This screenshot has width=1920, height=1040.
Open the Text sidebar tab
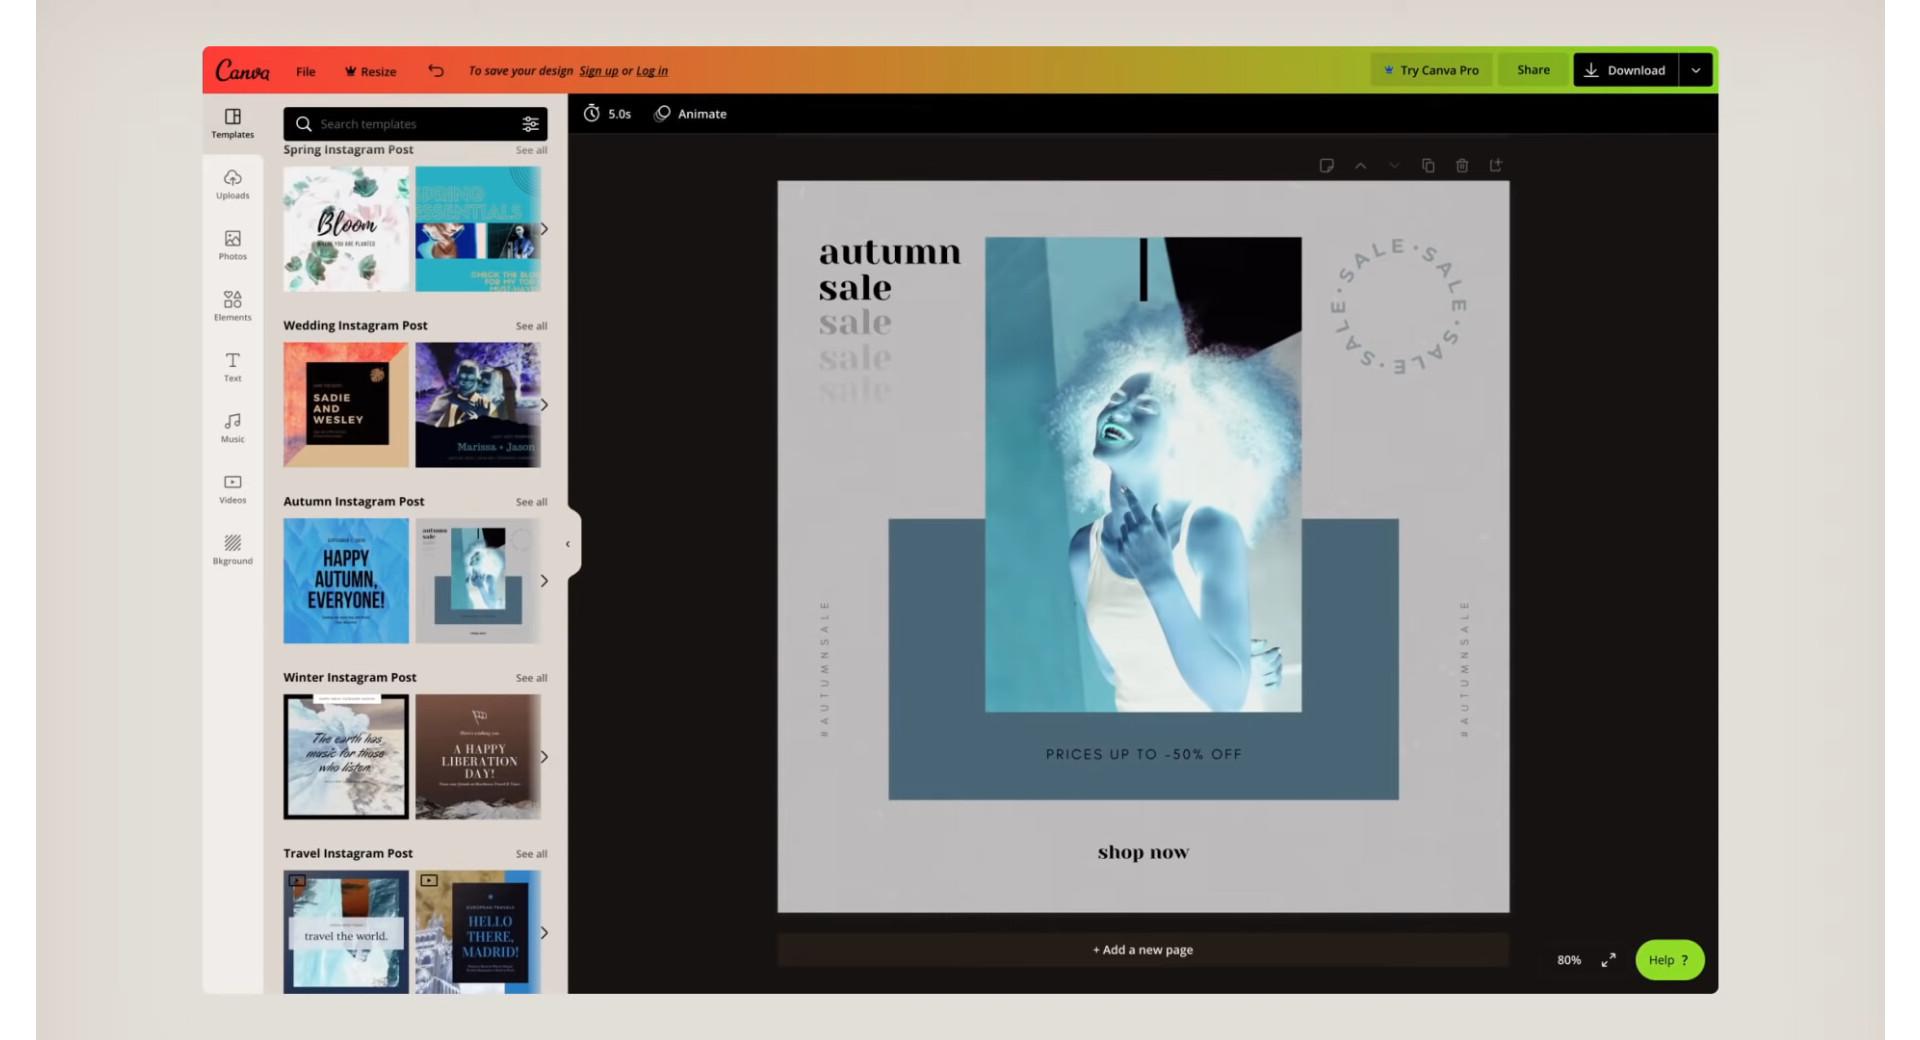[x=232, y=367]
